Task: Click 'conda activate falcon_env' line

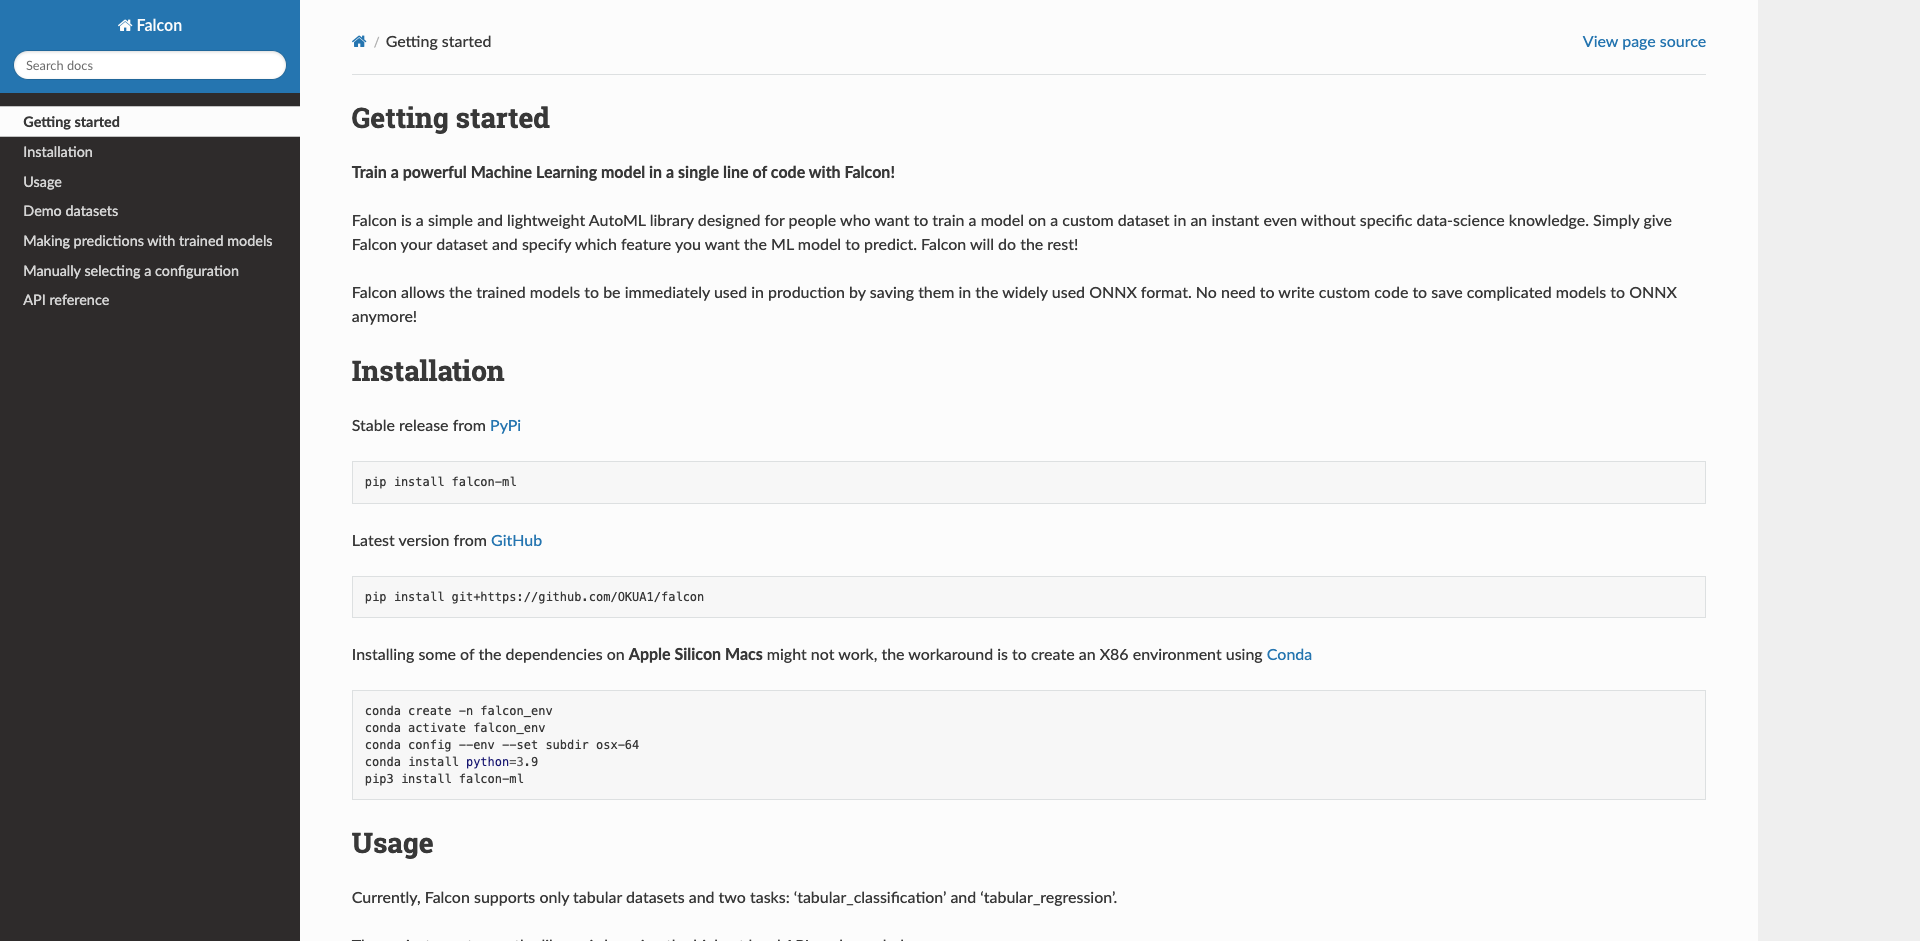Action: (x=455, y=728)
